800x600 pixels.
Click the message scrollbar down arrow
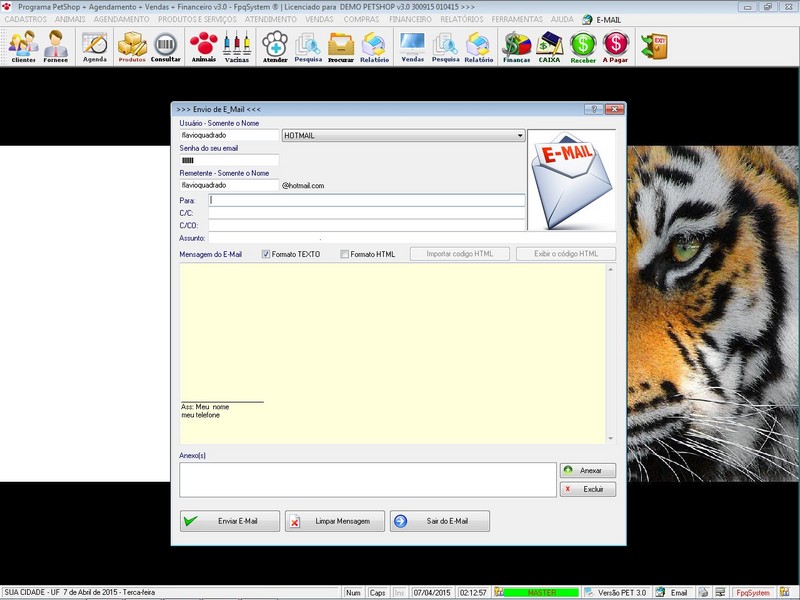[x=611, y=438]
